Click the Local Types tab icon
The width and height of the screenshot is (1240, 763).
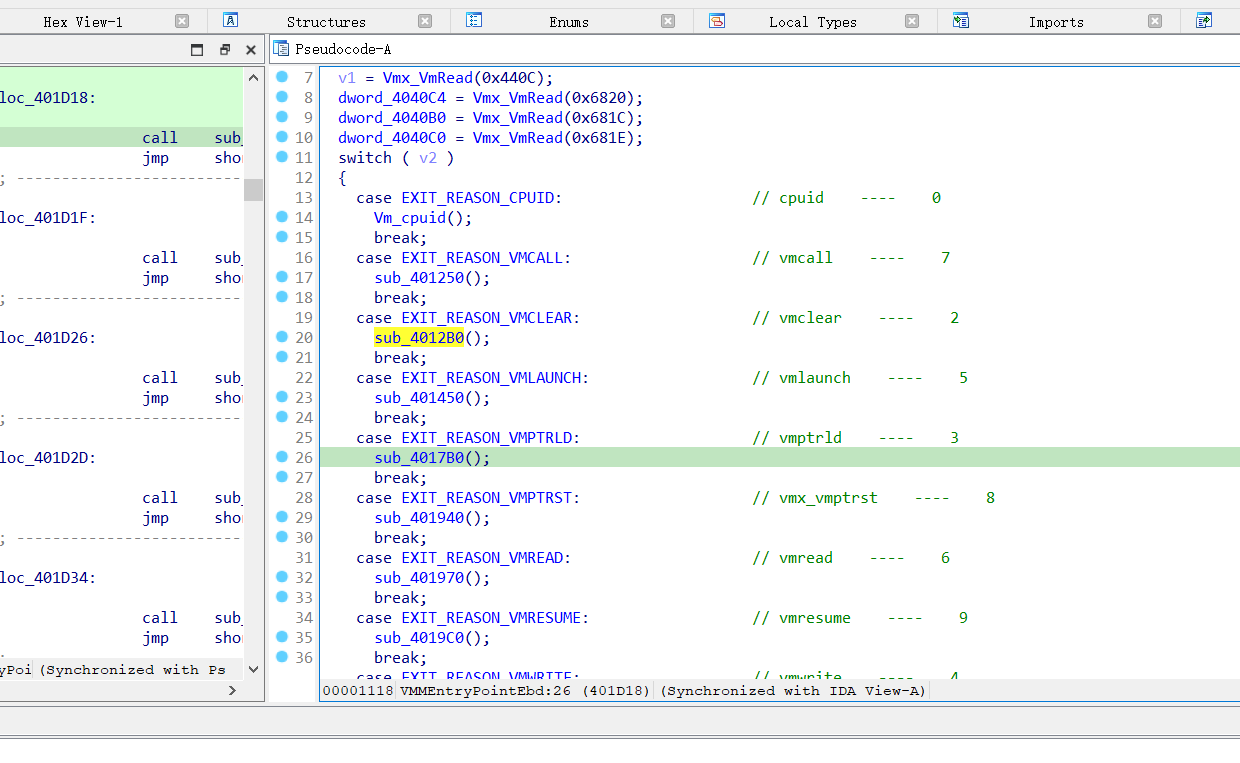click(x=717, y=20)
